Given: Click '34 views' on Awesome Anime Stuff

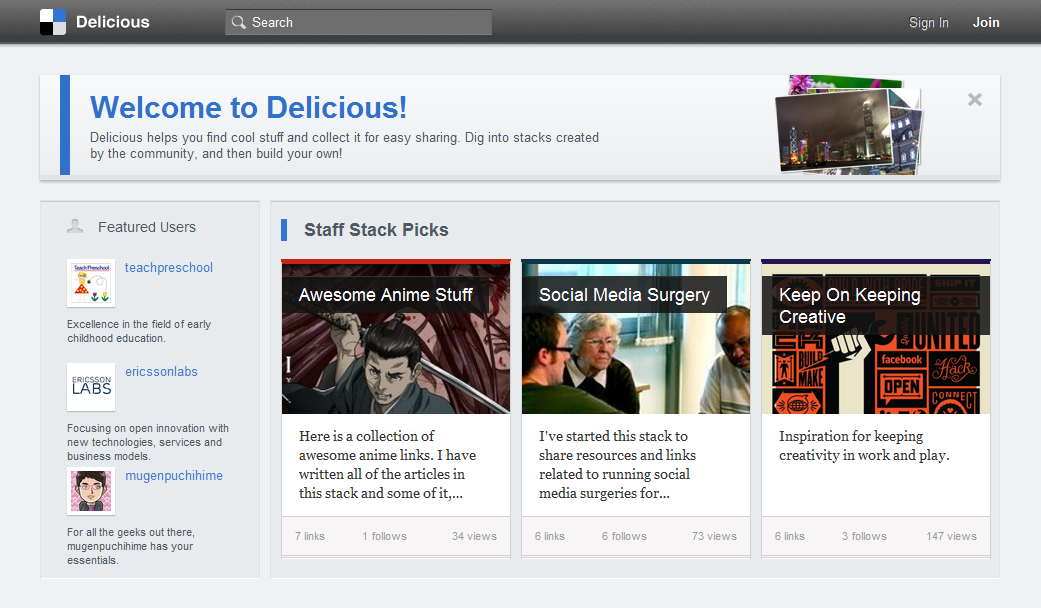Looking at the screenshot, I should pos(474,536).
